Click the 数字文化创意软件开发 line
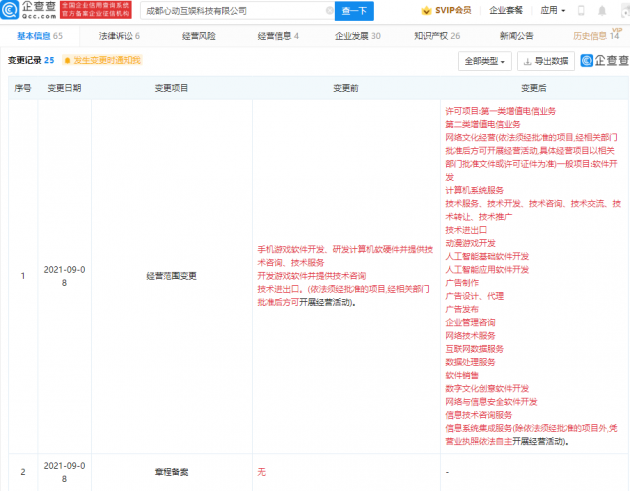The height and width of the screenshot is (491, 630). click(487, 389)
